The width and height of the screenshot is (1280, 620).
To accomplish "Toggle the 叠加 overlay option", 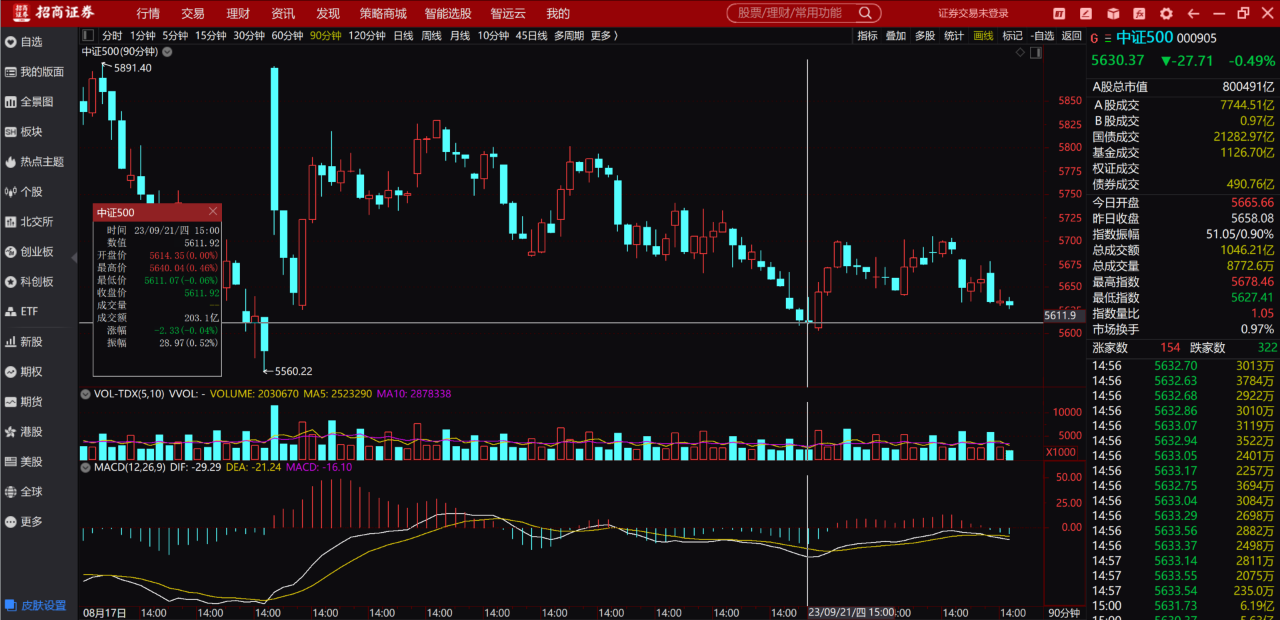I will (895, 35).
